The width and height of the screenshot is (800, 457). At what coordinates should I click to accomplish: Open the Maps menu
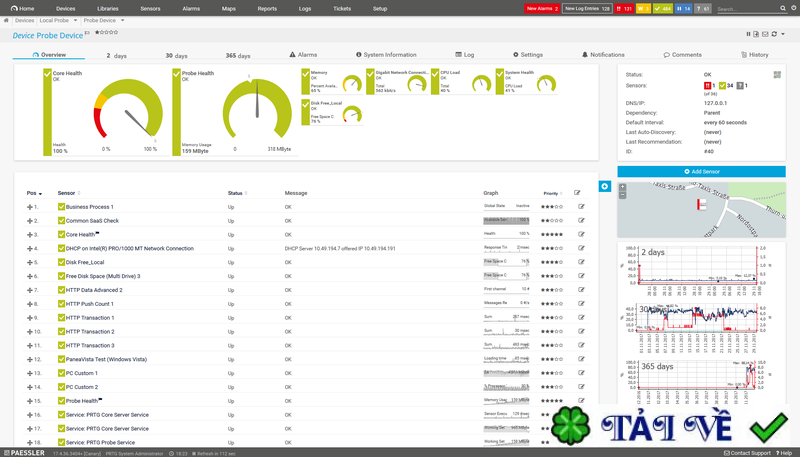pos(229,9)
